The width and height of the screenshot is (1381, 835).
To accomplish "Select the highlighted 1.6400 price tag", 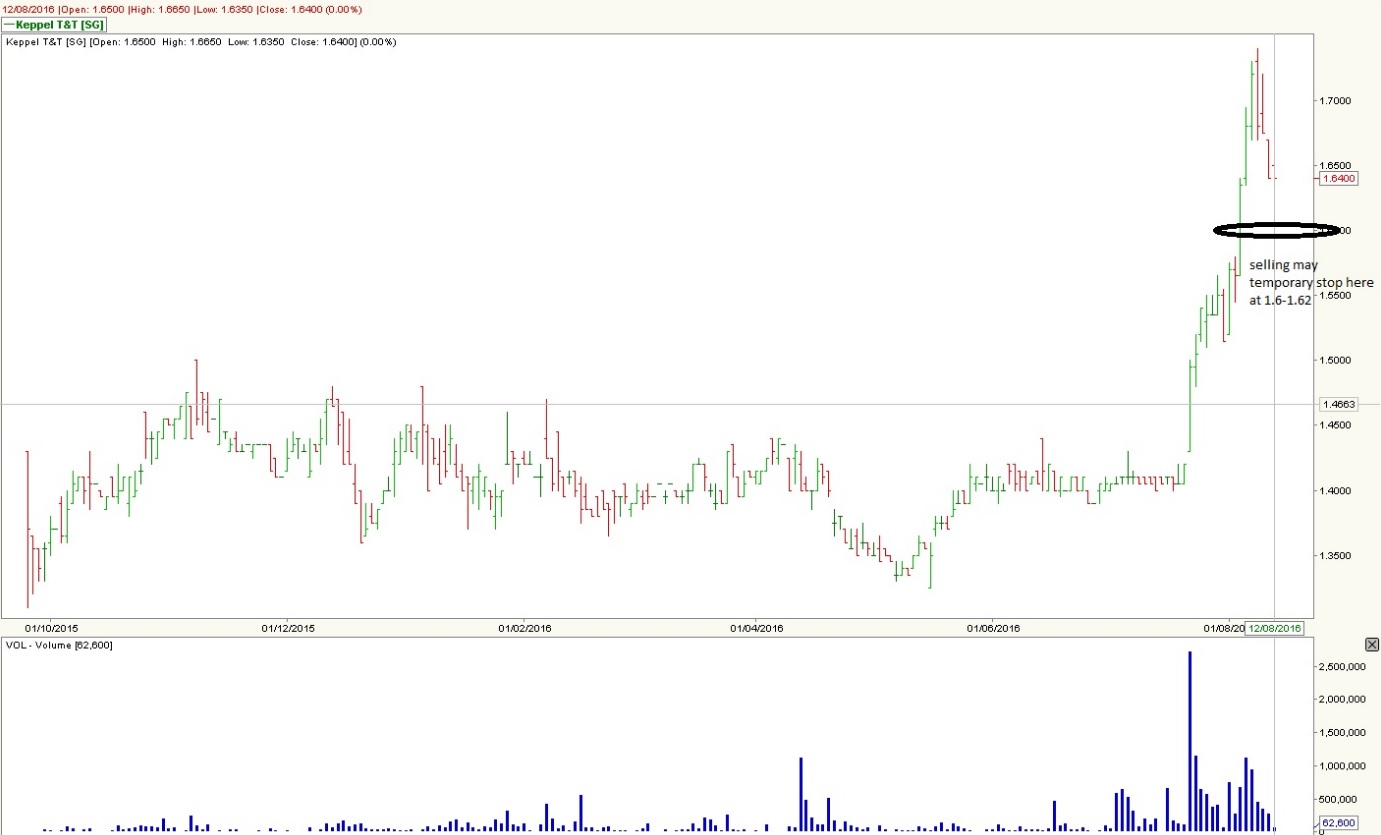I will (x=1339, y=178).
